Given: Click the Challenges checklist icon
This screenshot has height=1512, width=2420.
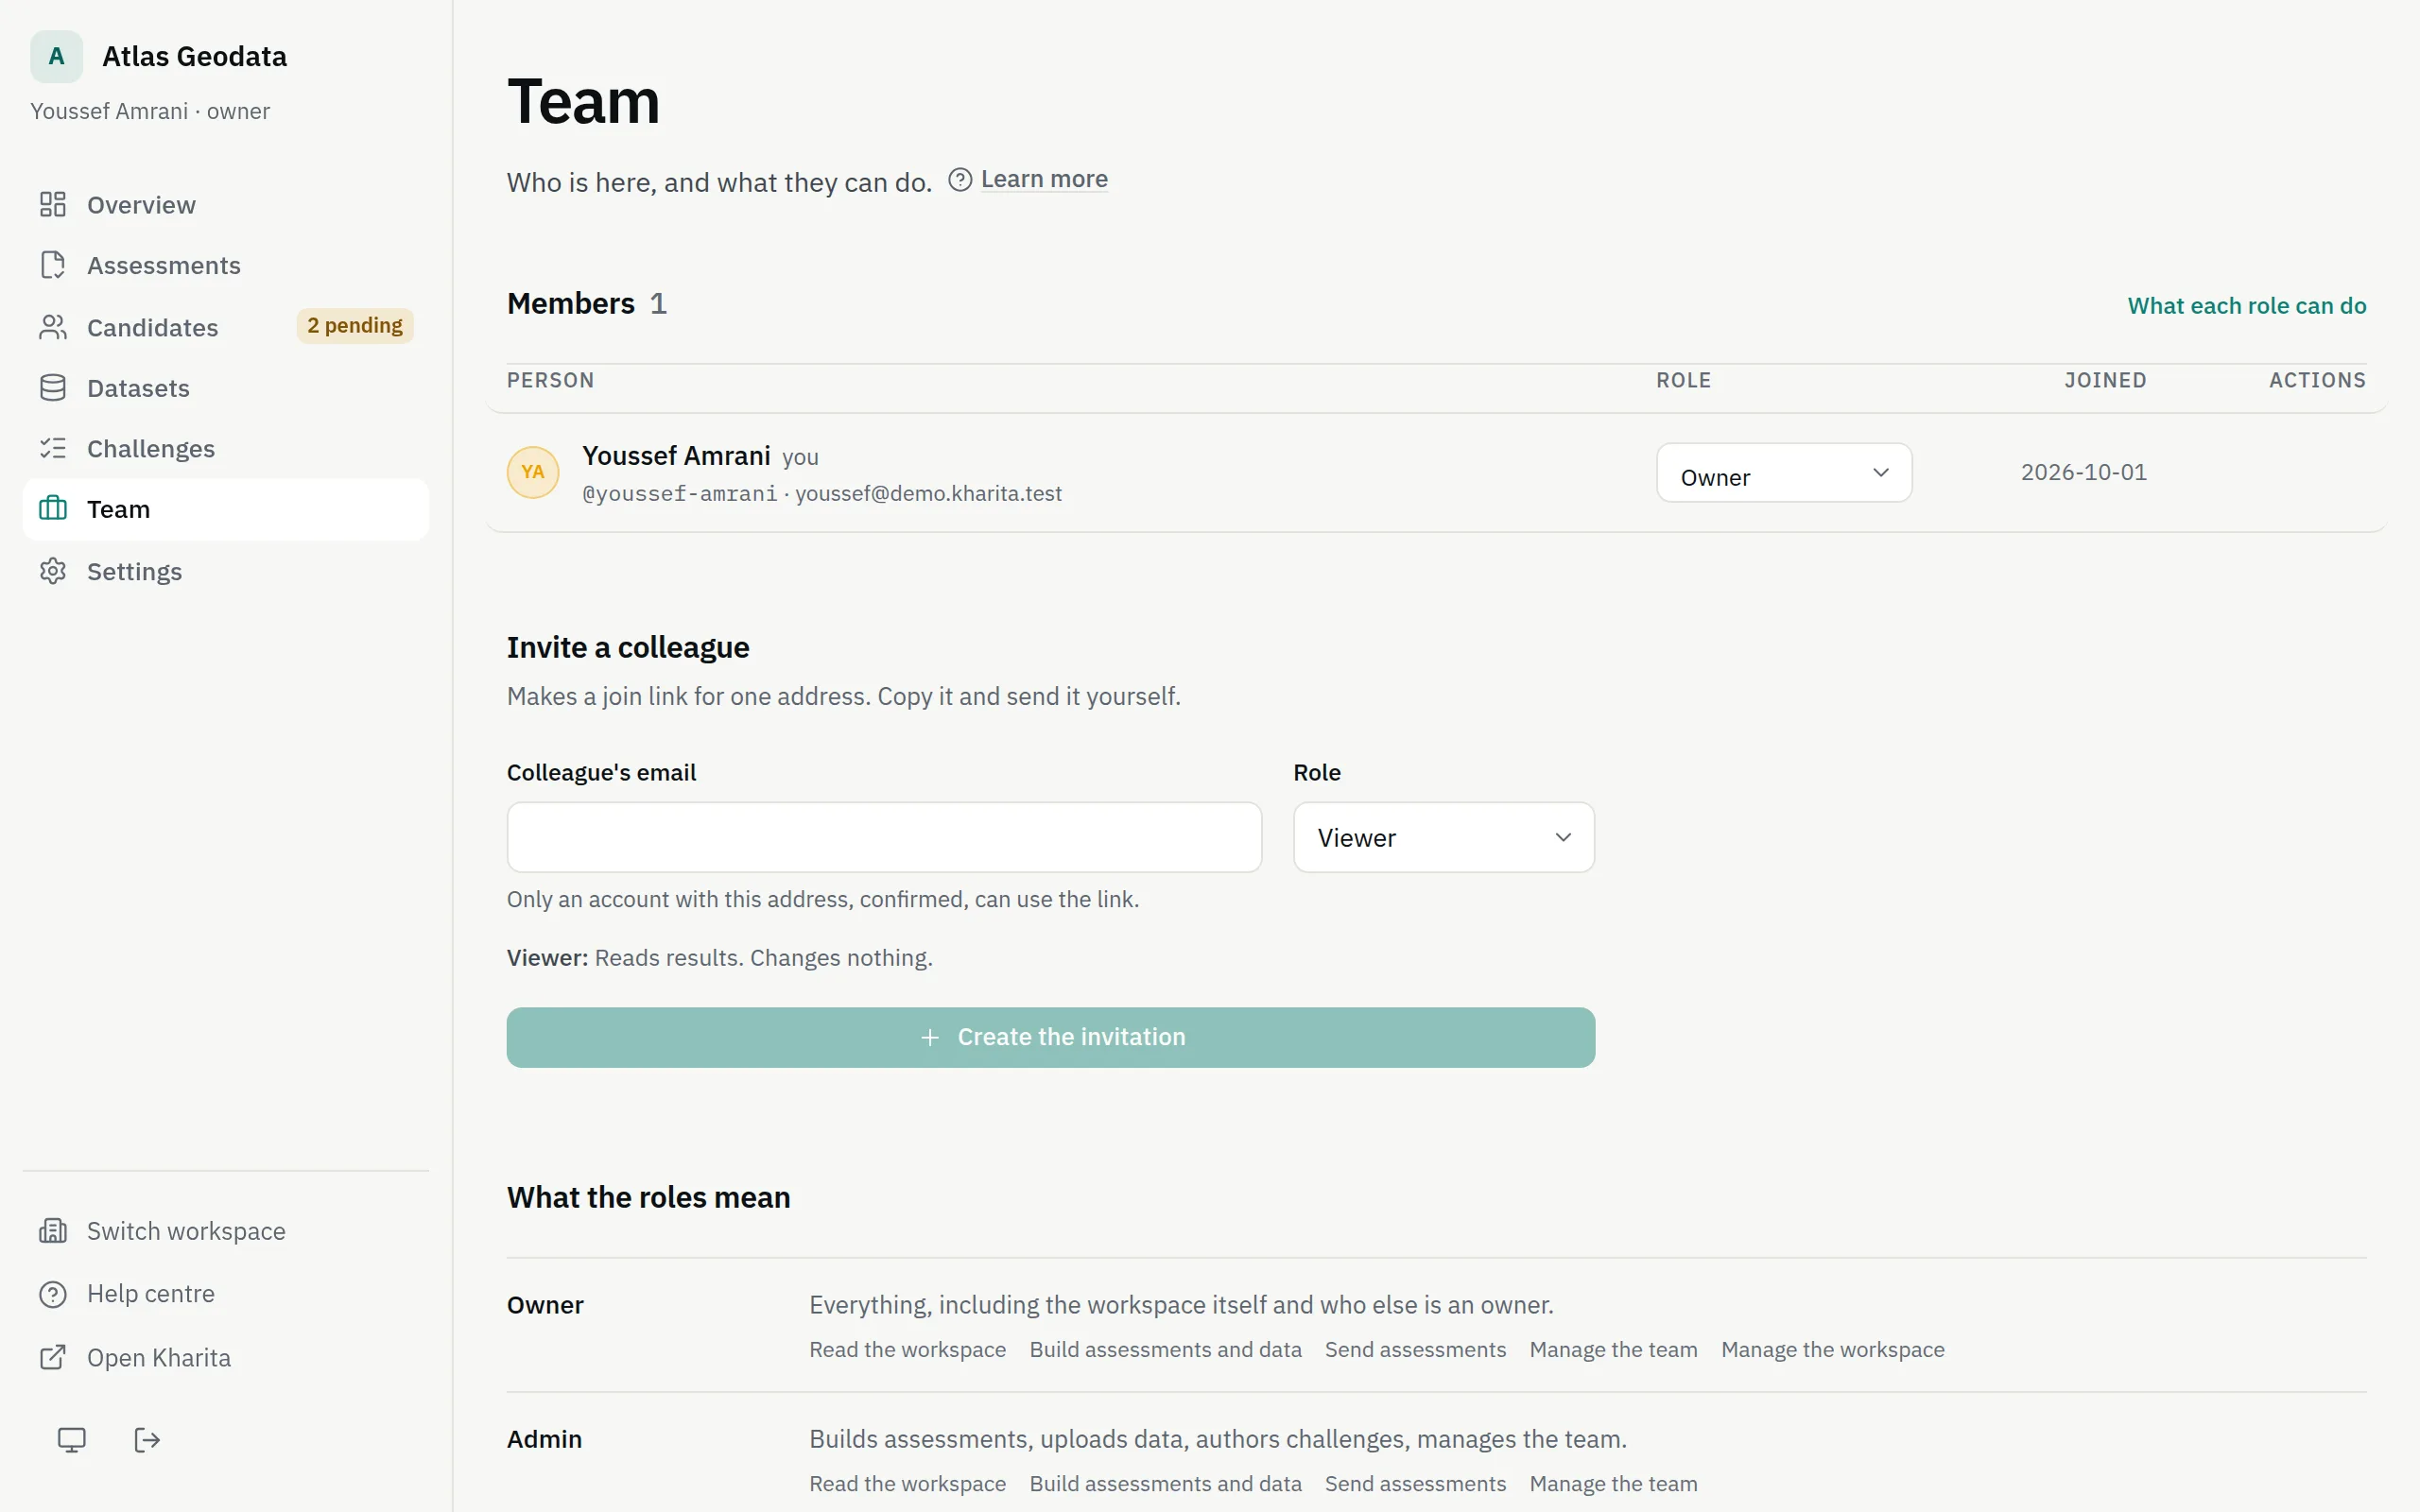Looking at the screenshot, I should coord(53,448).
